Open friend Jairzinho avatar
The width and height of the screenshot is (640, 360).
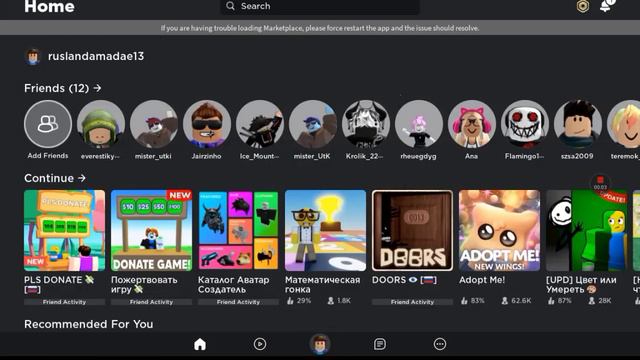tap(207, 124)
